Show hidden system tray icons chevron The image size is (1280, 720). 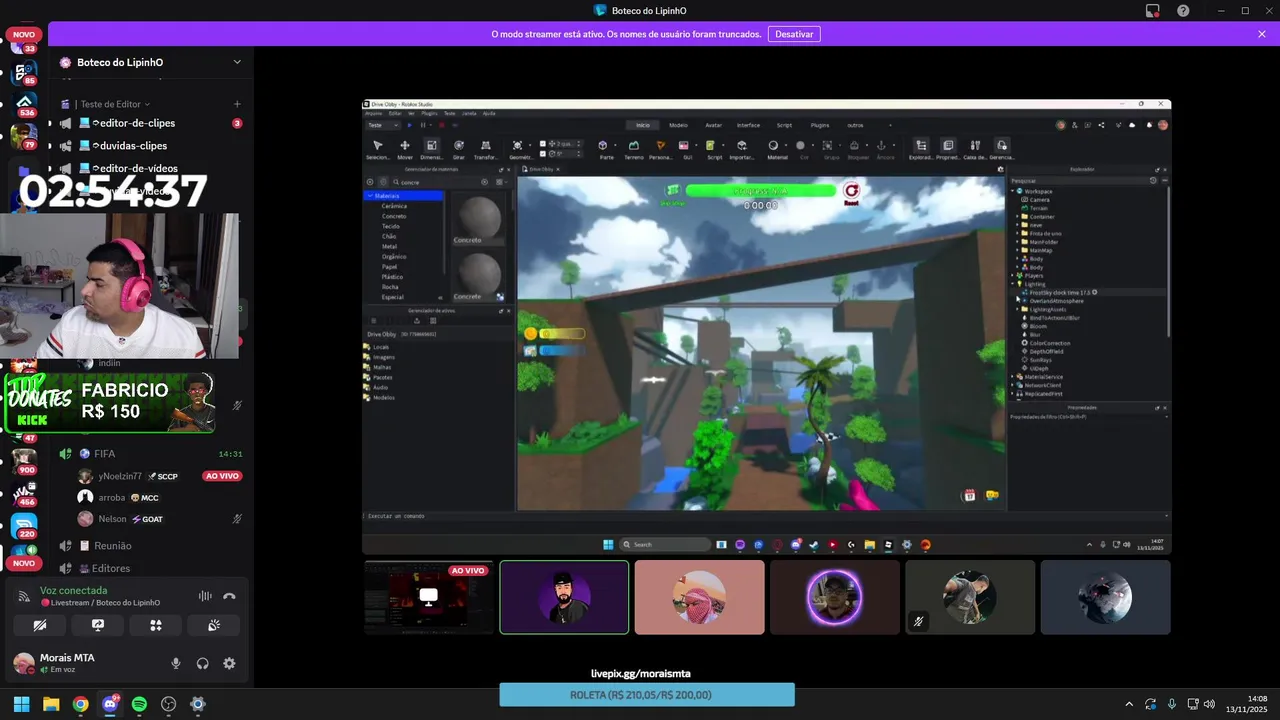1129,704
